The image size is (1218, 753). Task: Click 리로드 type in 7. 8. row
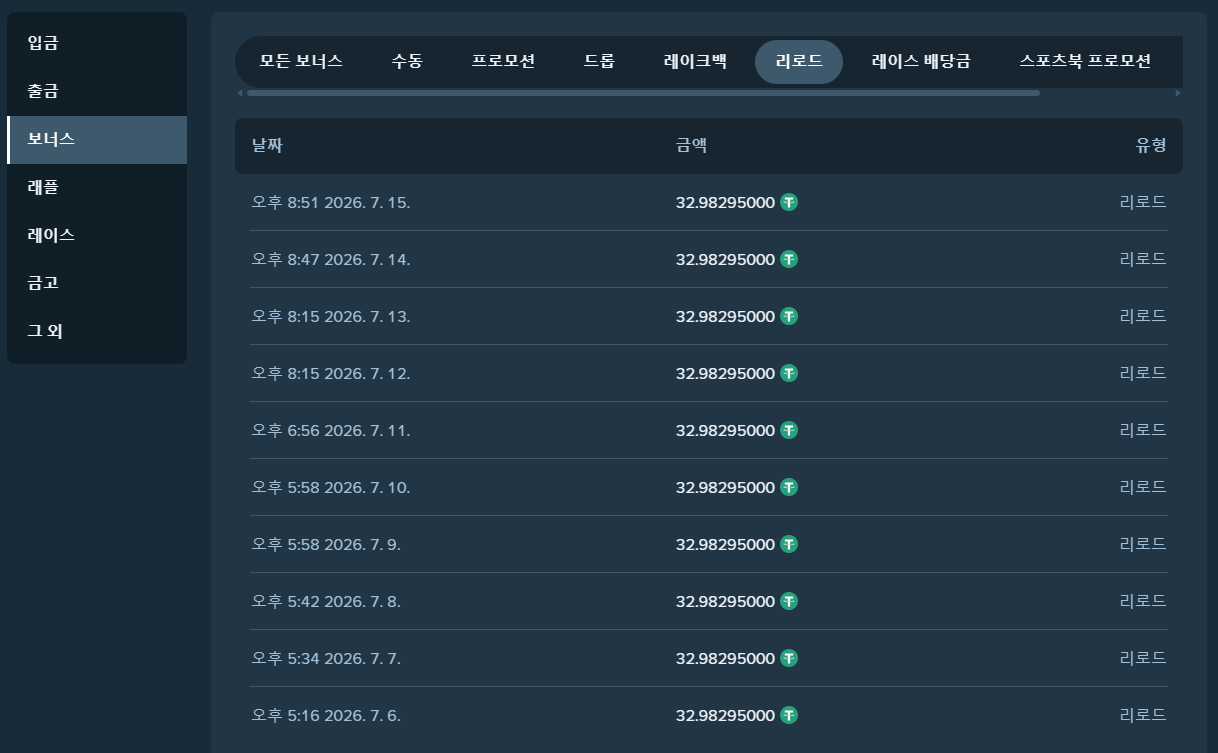pyautogui.click(x=1143, y=601)
